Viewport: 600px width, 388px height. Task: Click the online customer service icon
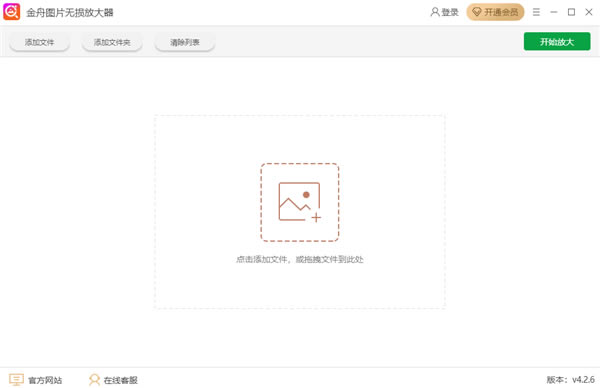94,380
